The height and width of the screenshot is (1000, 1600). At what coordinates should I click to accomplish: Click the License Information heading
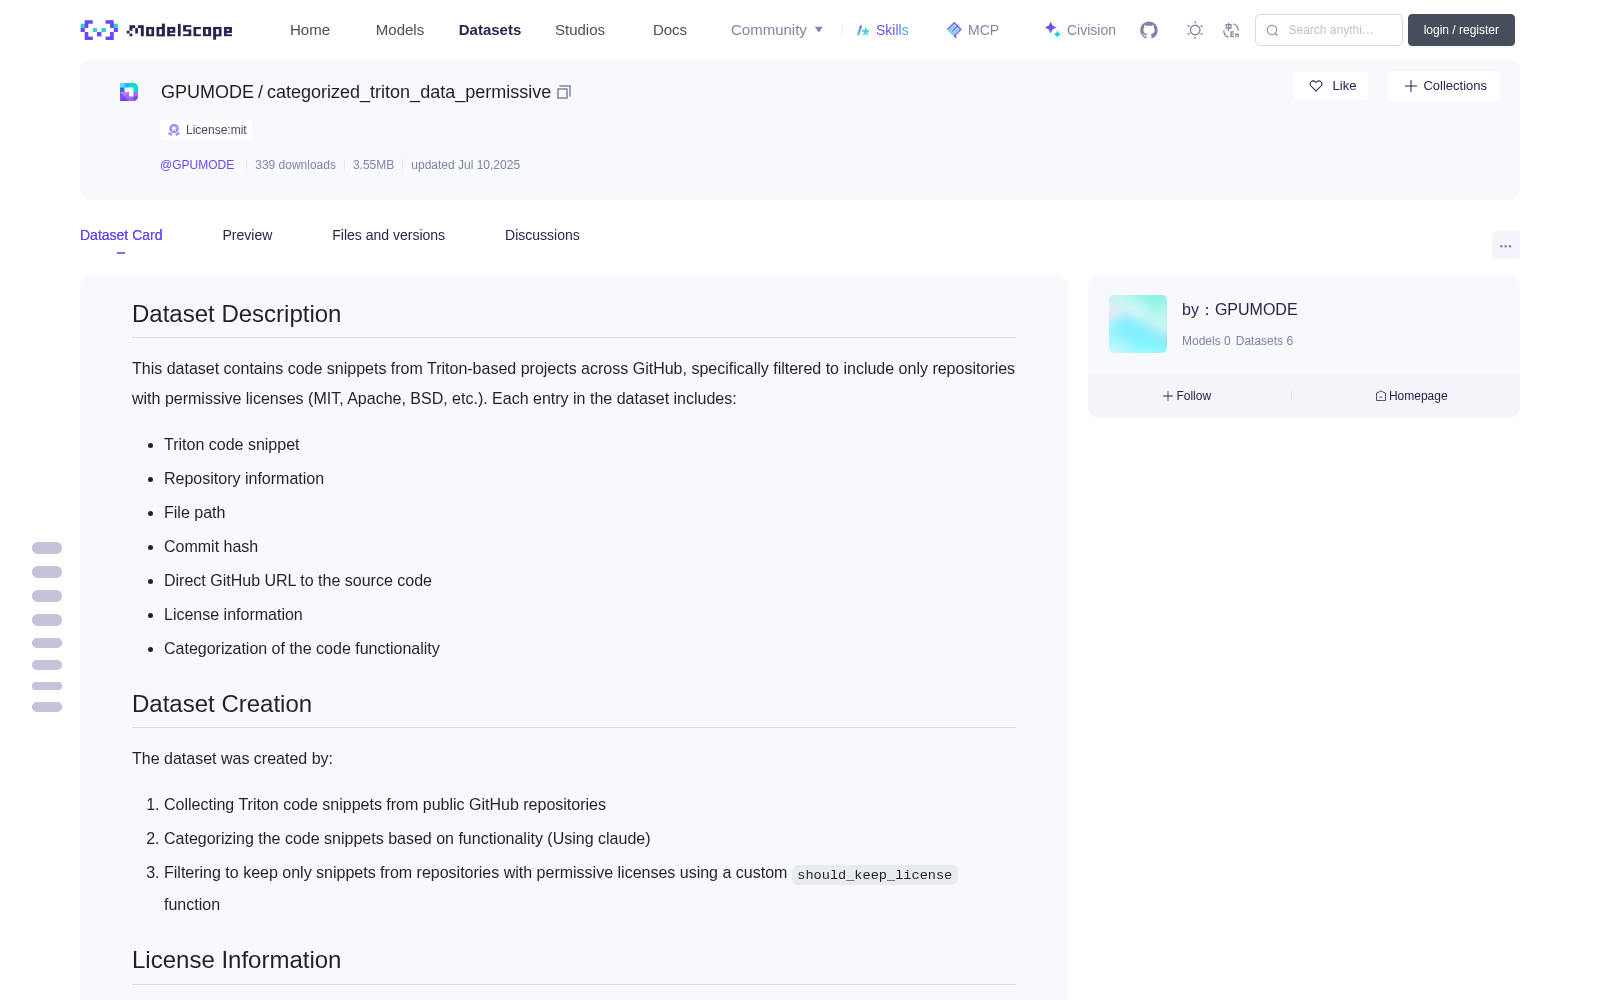(x=236, y=960)
